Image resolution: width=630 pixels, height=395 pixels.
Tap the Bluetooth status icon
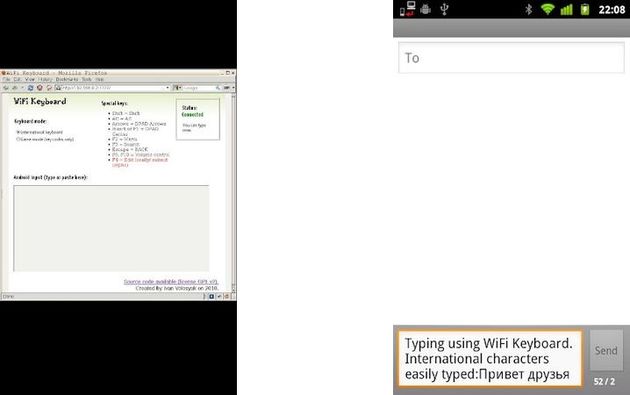(x=529, y=9)
